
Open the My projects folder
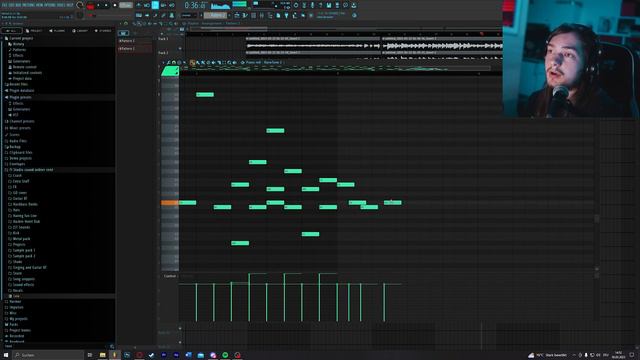point(18,318)
